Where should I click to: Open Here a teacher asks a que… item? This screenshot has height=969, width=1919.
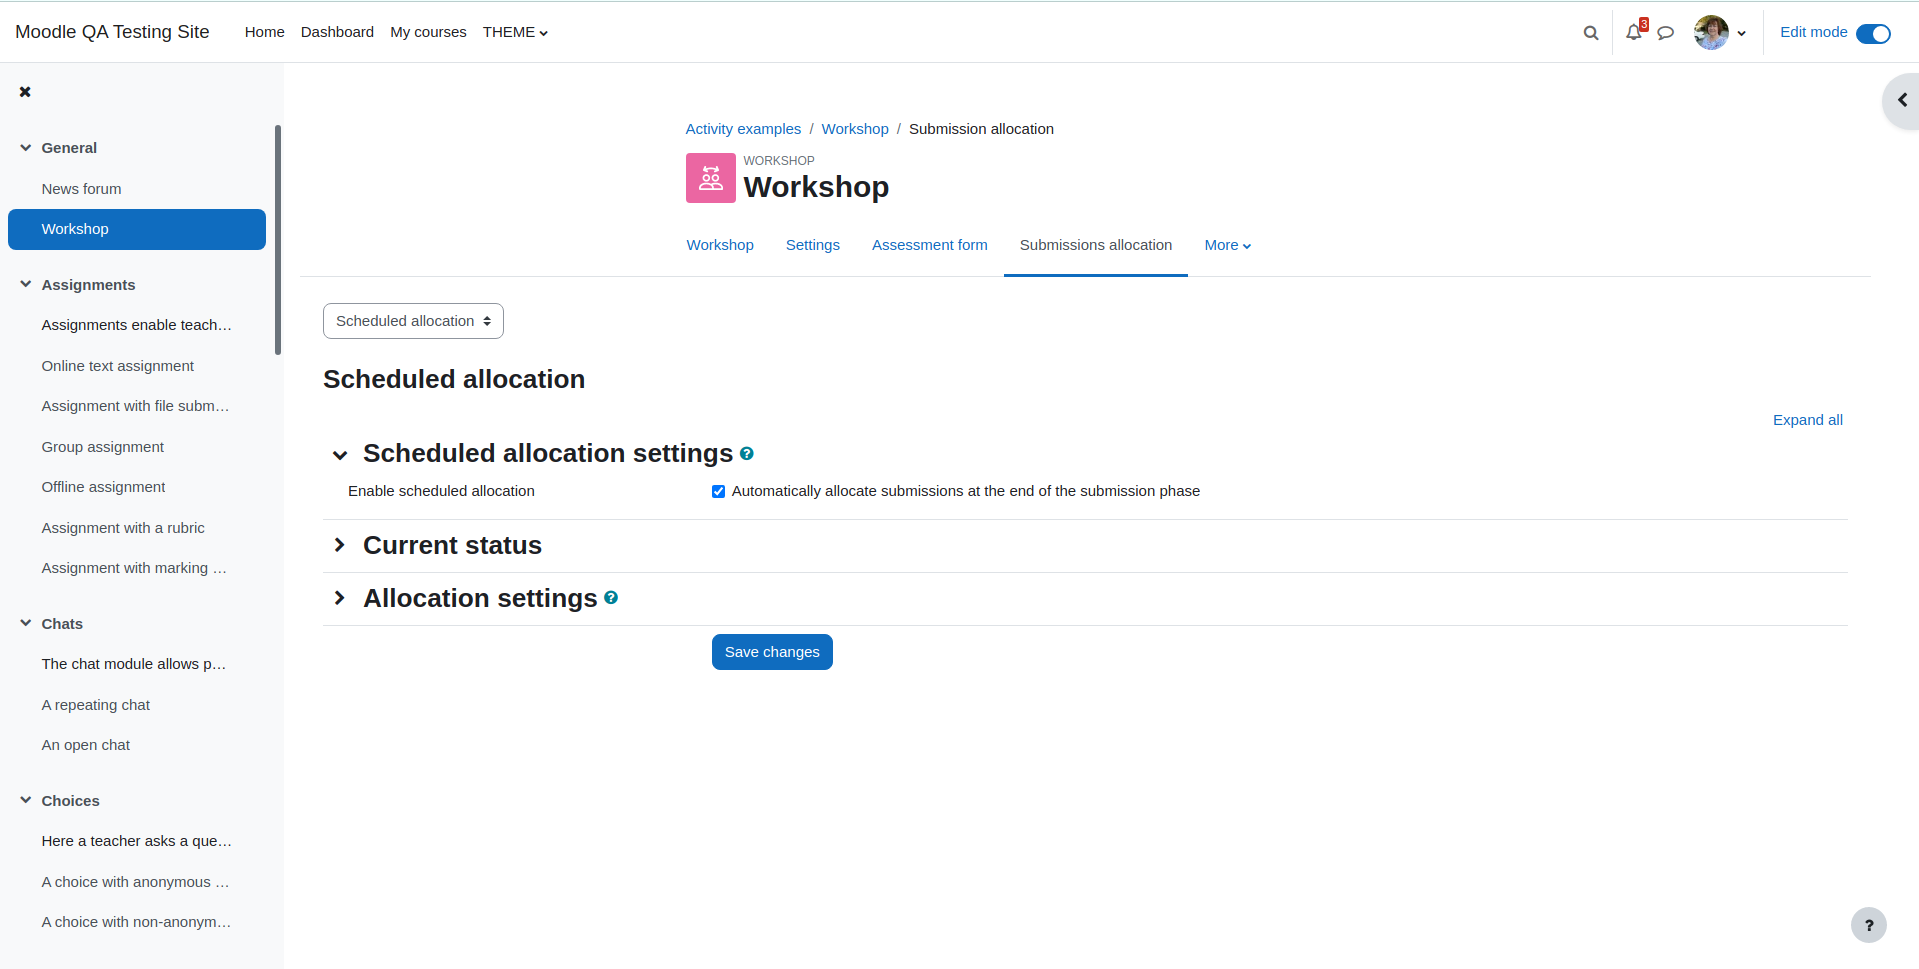(x=137, y=841)
